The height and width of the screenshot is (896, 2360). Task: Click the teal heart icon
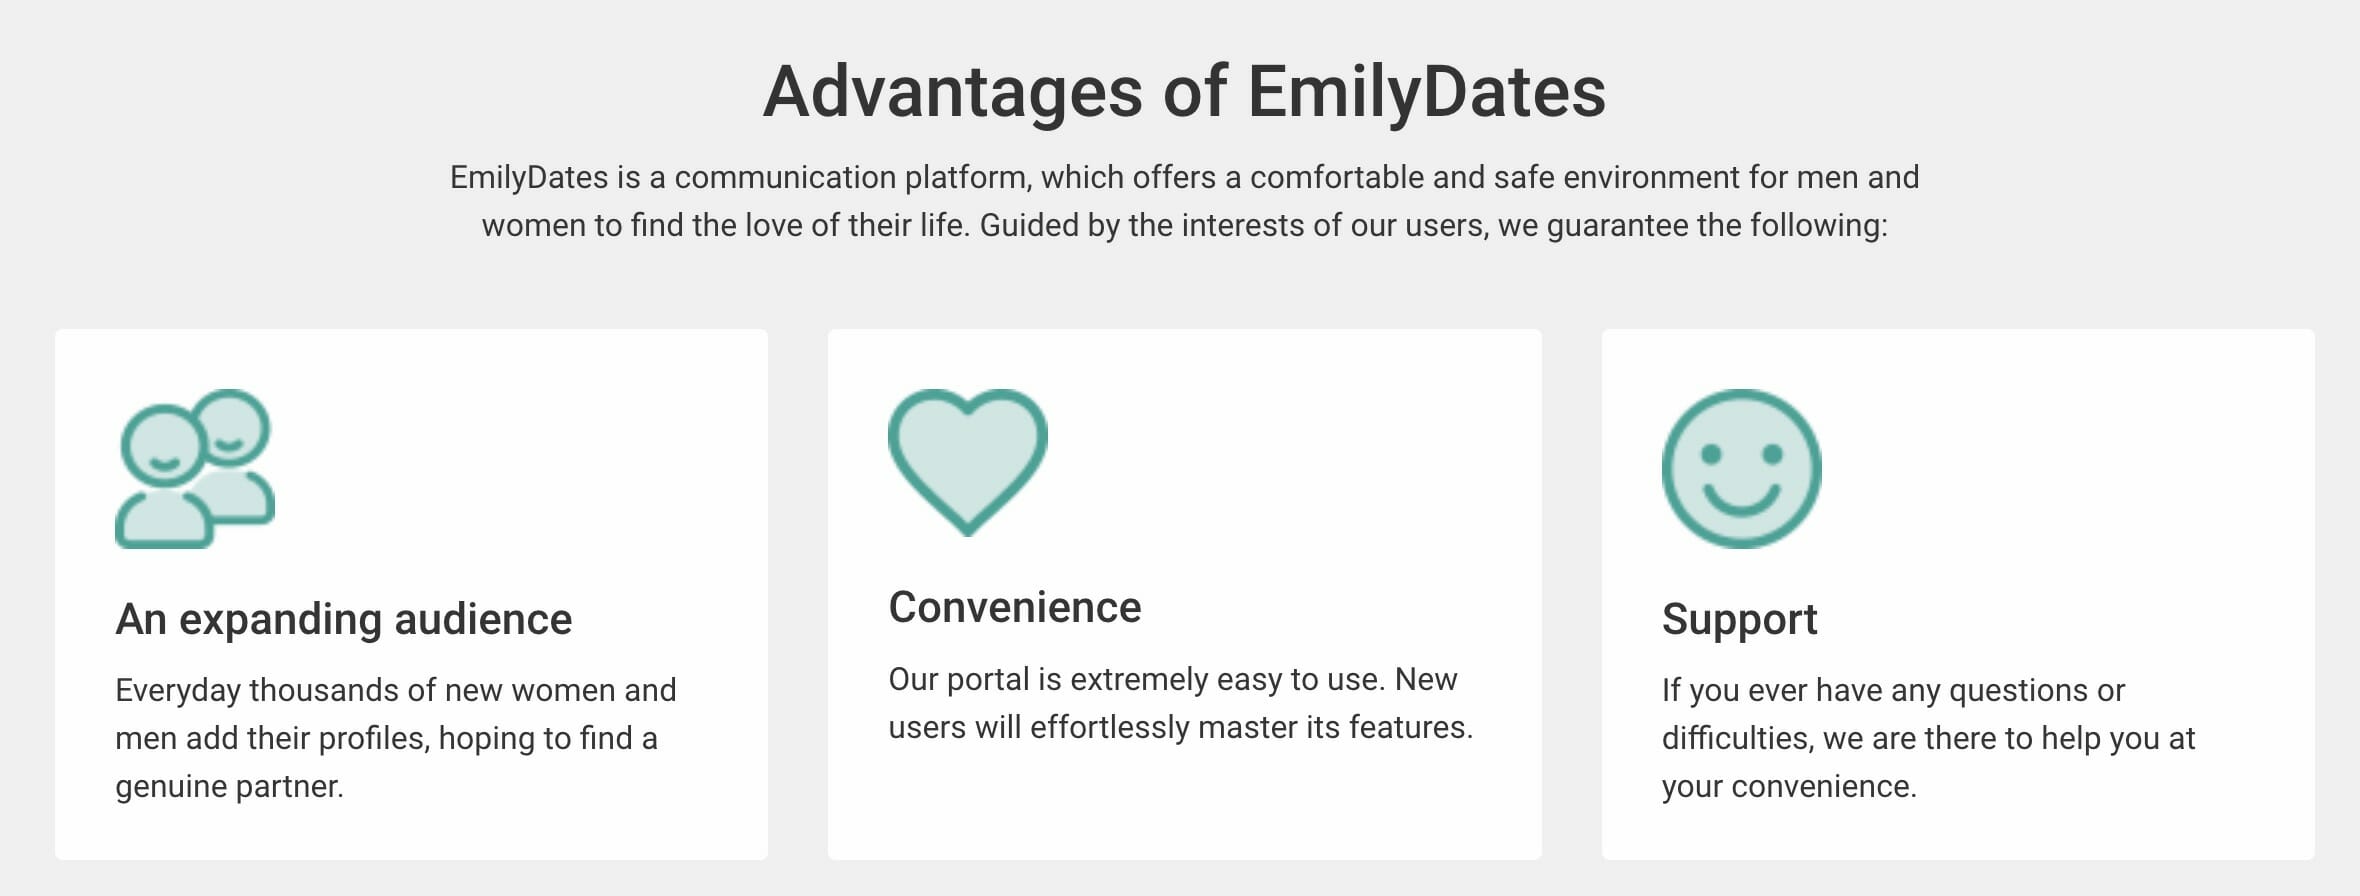967,462
